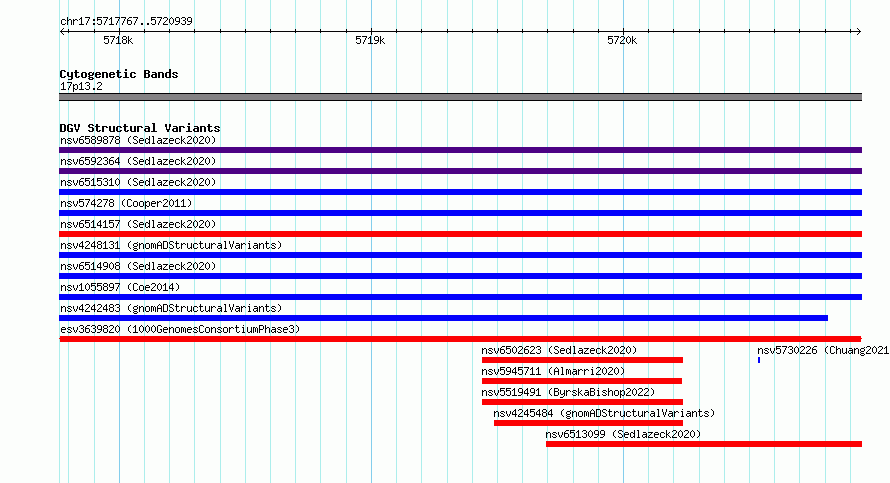Select the nsv6513099 (Sedlazeck2020) label
890x483 pixels.
[x=623, y=434]
